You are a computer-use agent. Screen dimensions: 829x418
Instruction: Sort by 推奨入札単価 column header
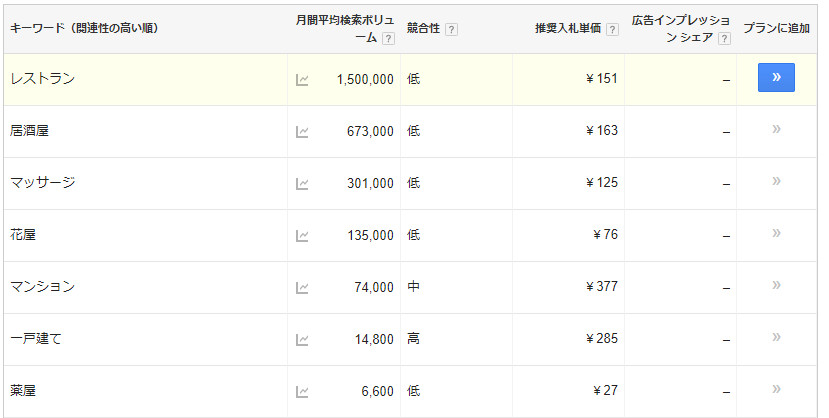click(x=567, y=29)
